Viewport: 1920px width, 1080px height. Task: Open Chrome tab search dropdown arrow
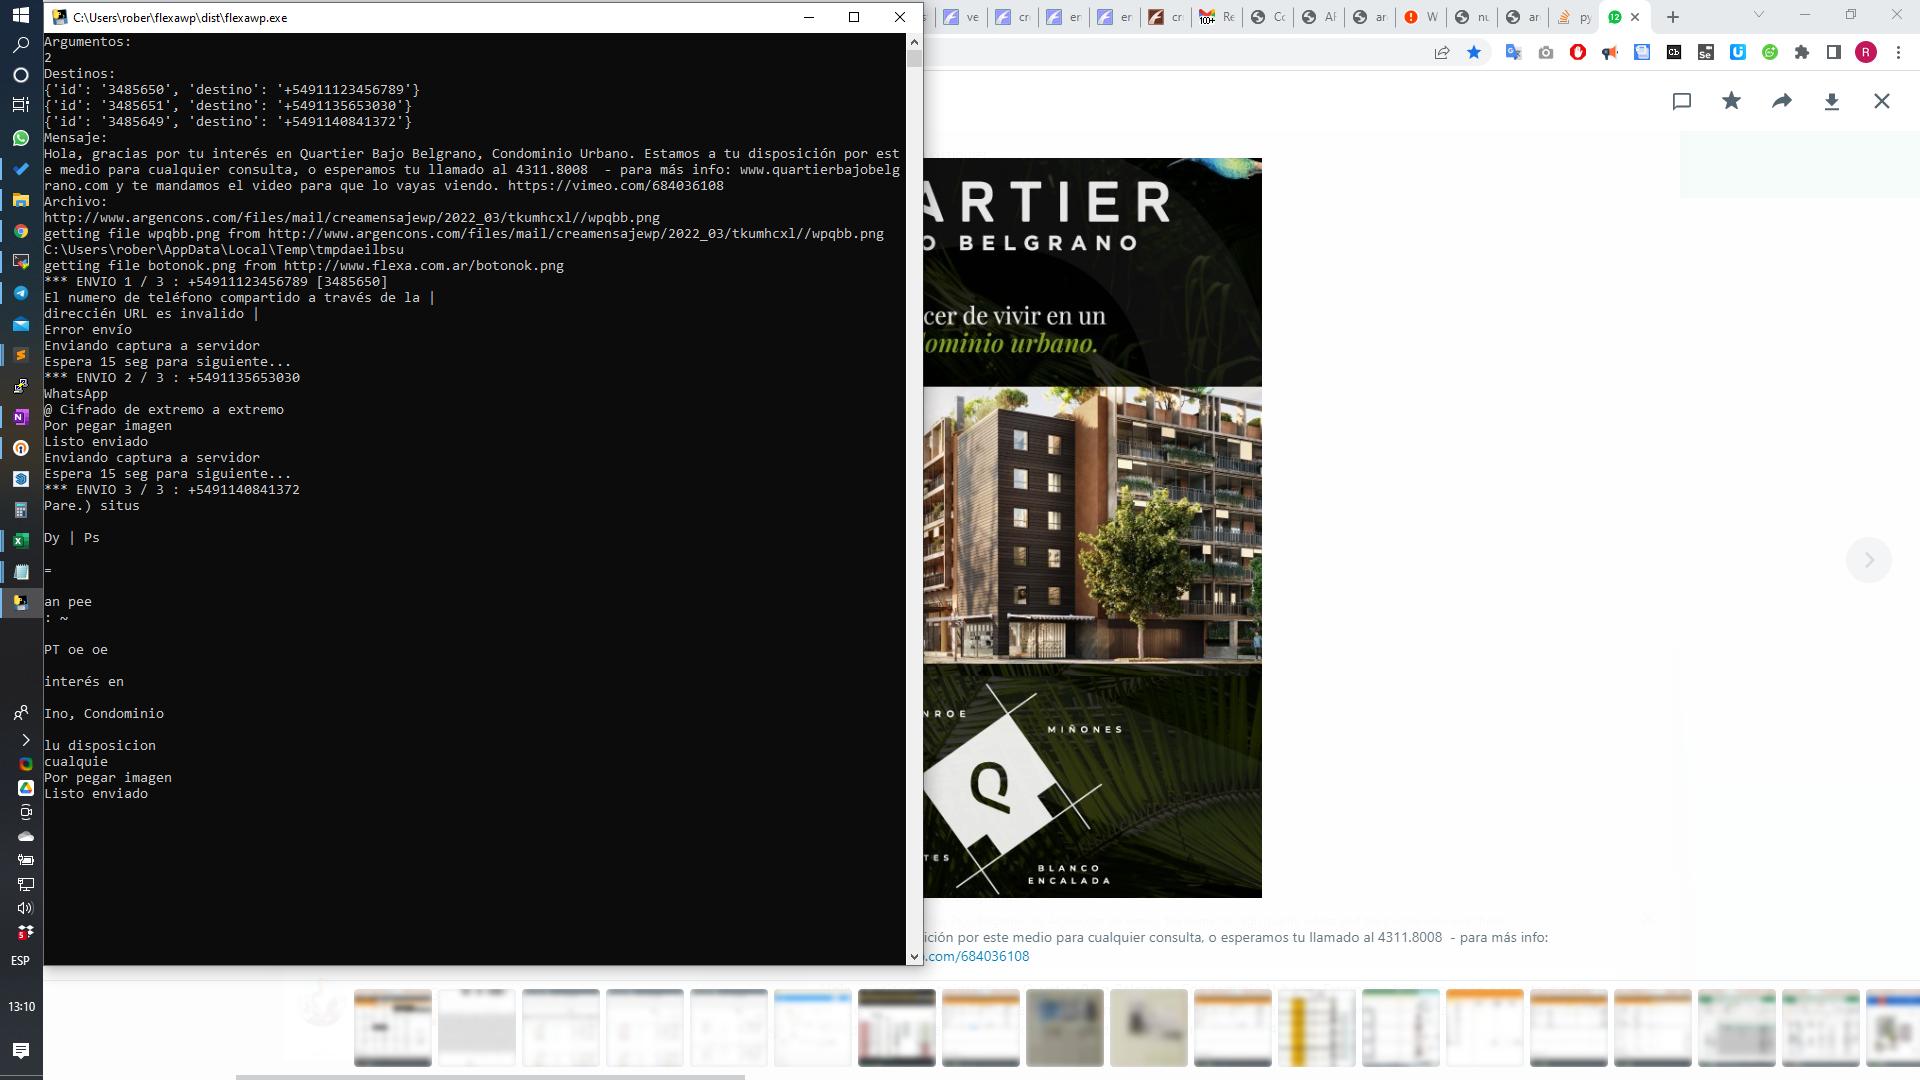pos(1759,15)
